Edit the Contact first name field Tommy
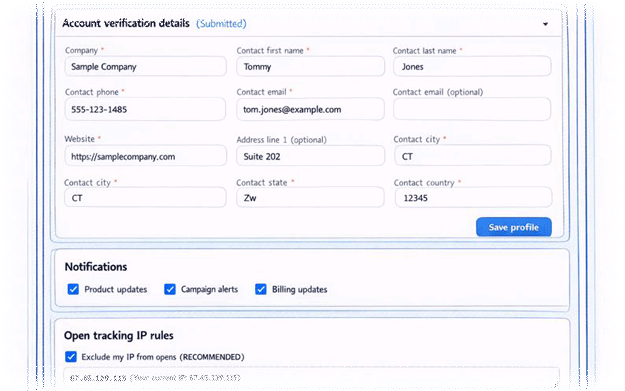 click(x=311, y=67)
